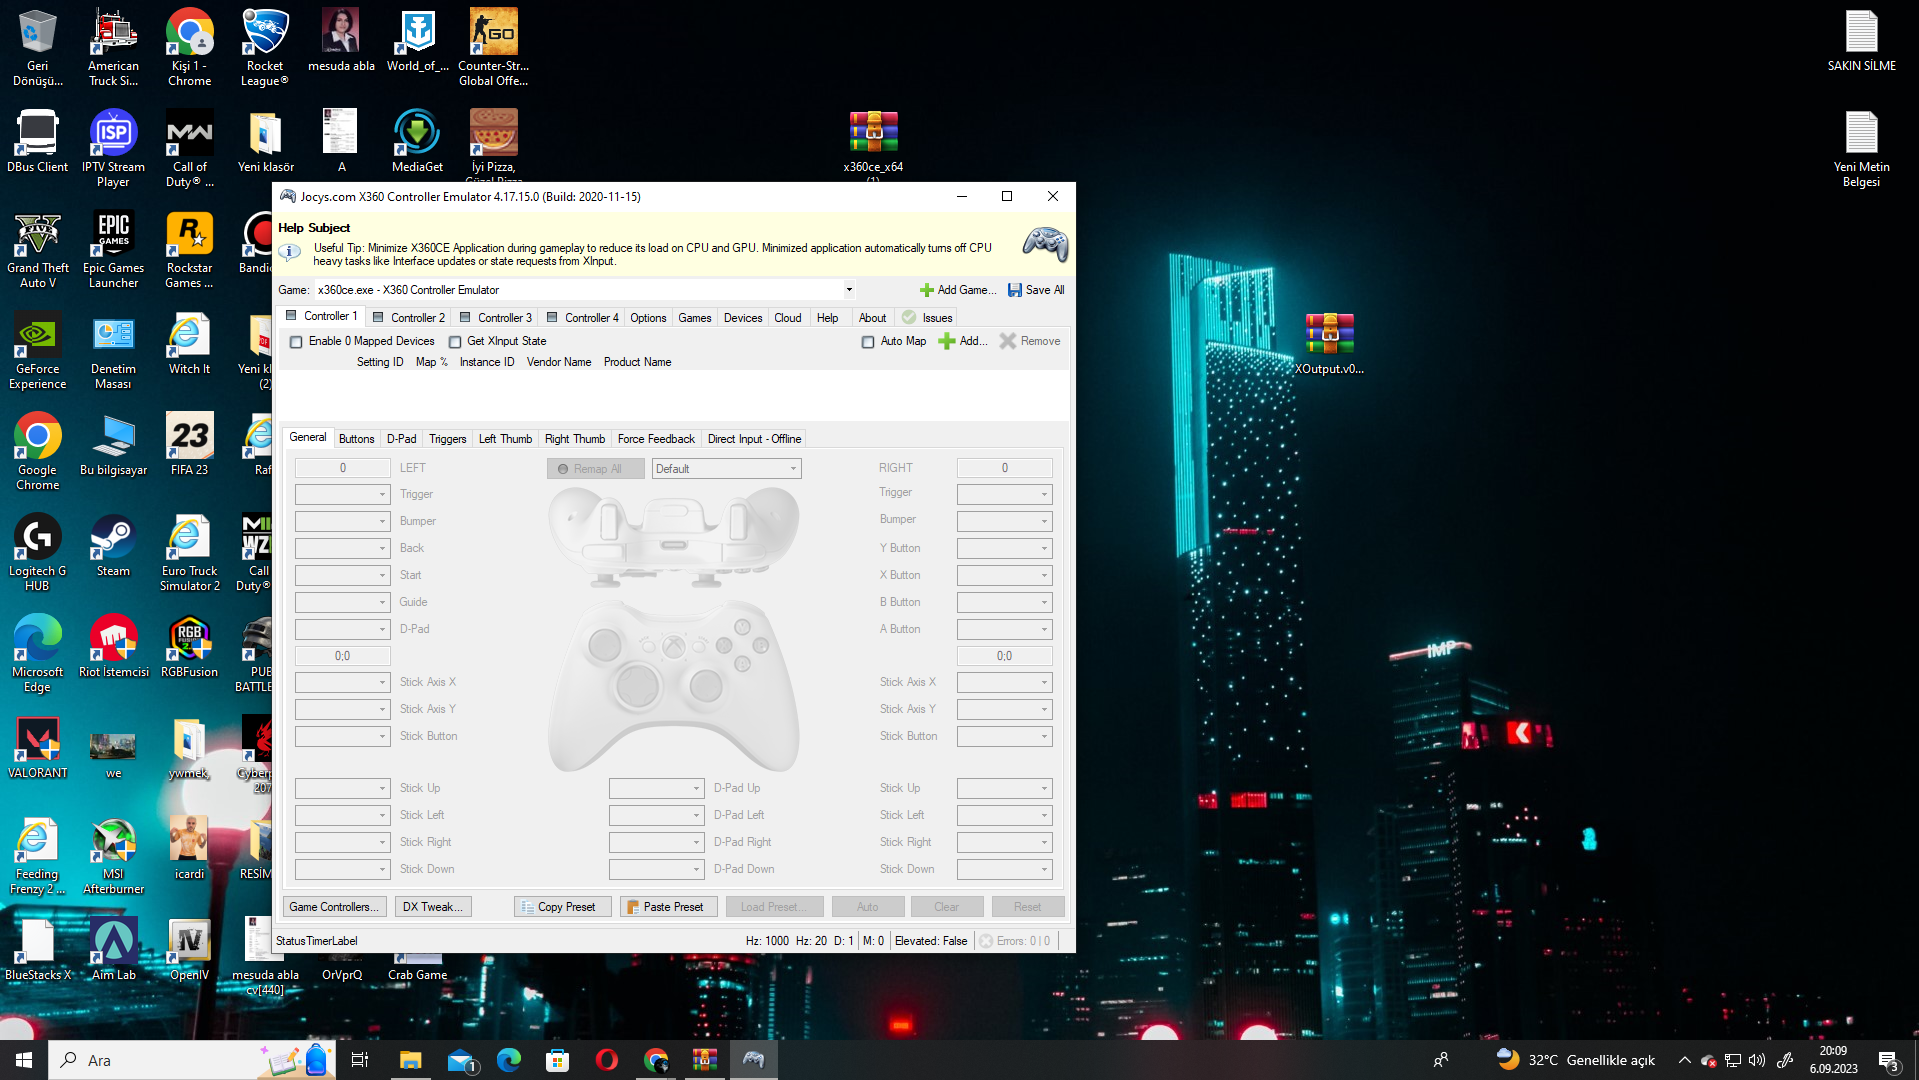Viewport: 1919px width, 1080px height.
Task: Expand the Game selection dropdown
Action: tap(849, 290)
